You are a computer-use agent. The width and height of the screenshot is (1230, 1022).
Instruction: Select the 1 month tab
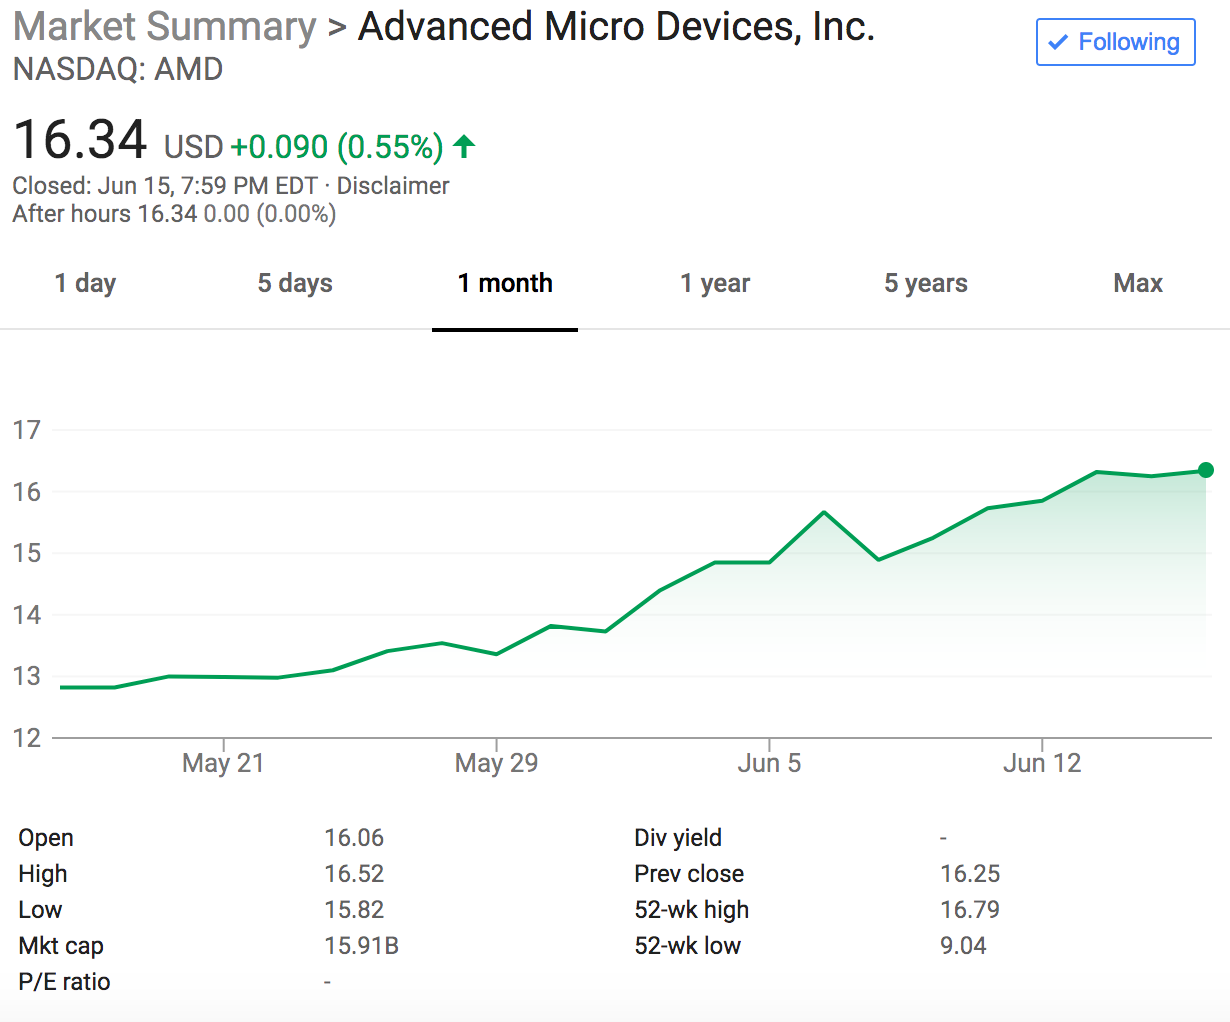pyautogui.click(x=505, y=284)
